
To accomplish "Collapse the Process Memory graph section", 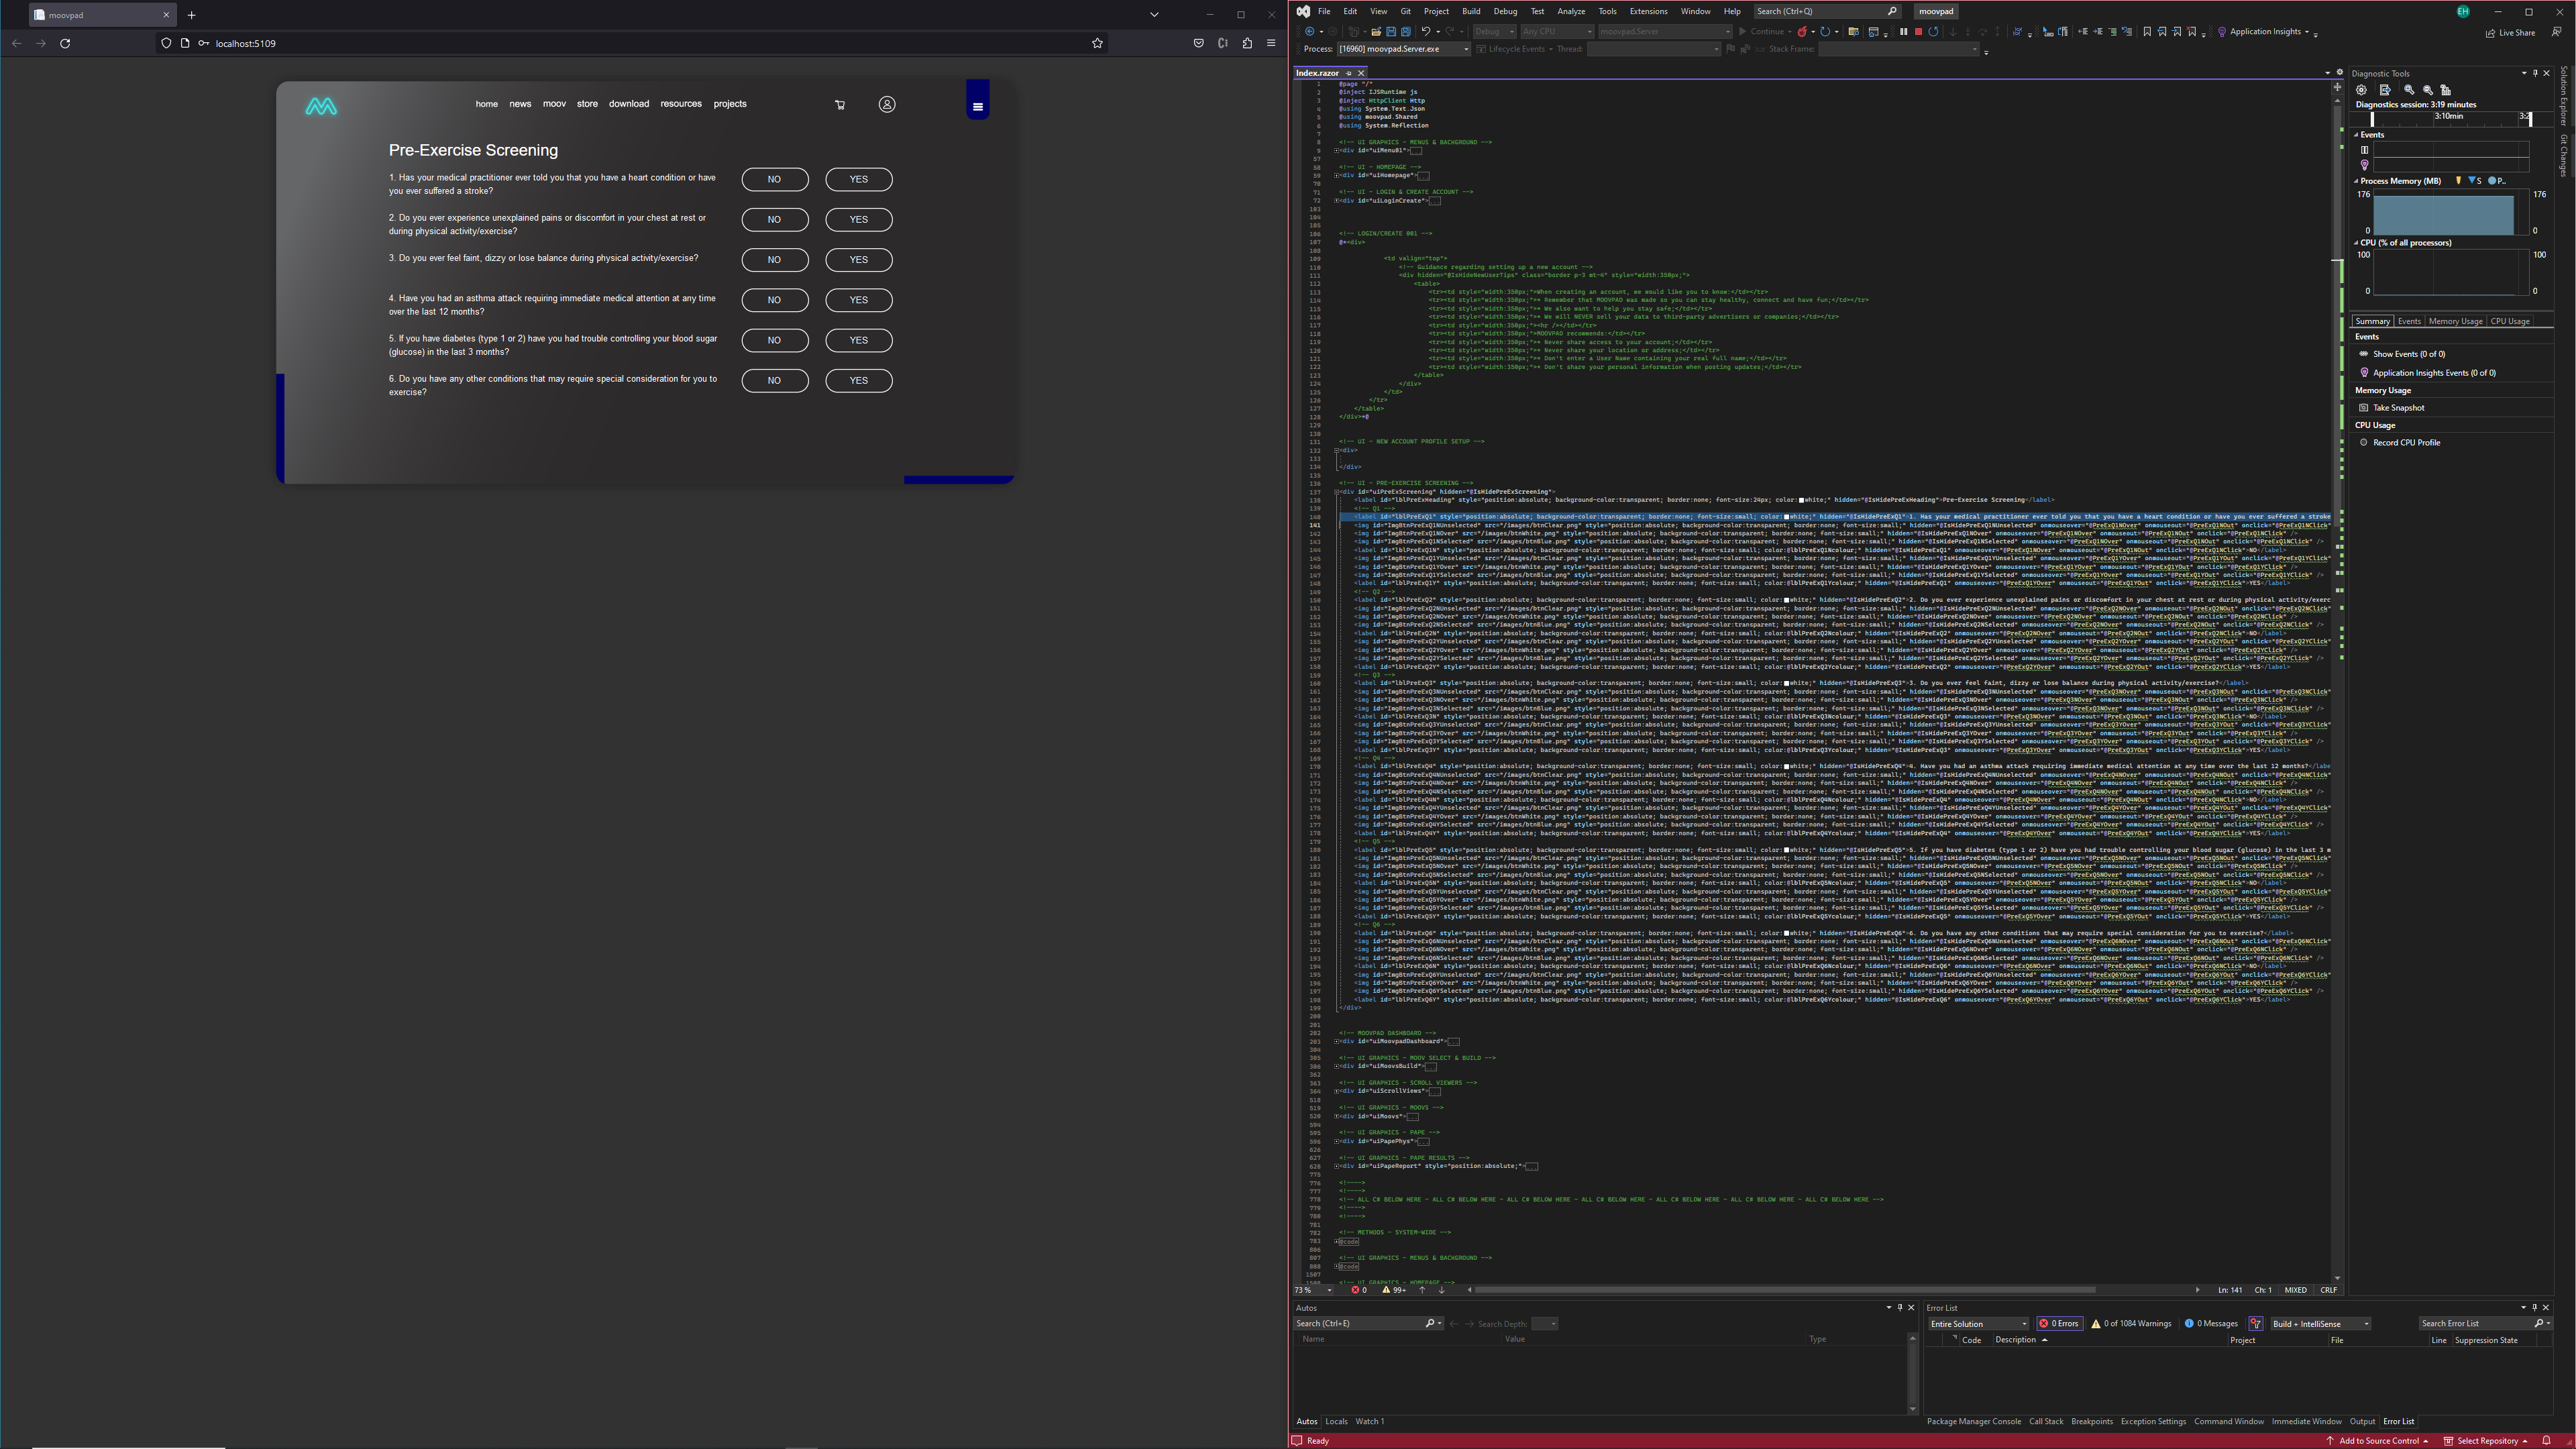I will click(2356, 181).
